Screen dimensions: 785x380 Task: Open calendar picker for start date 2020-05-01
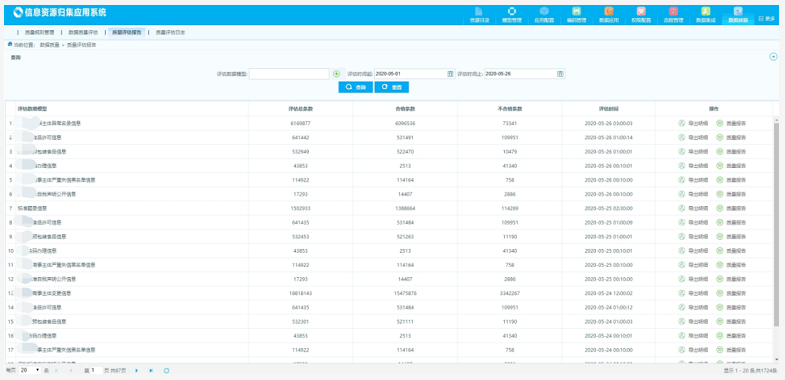click(x=450, y=74)
